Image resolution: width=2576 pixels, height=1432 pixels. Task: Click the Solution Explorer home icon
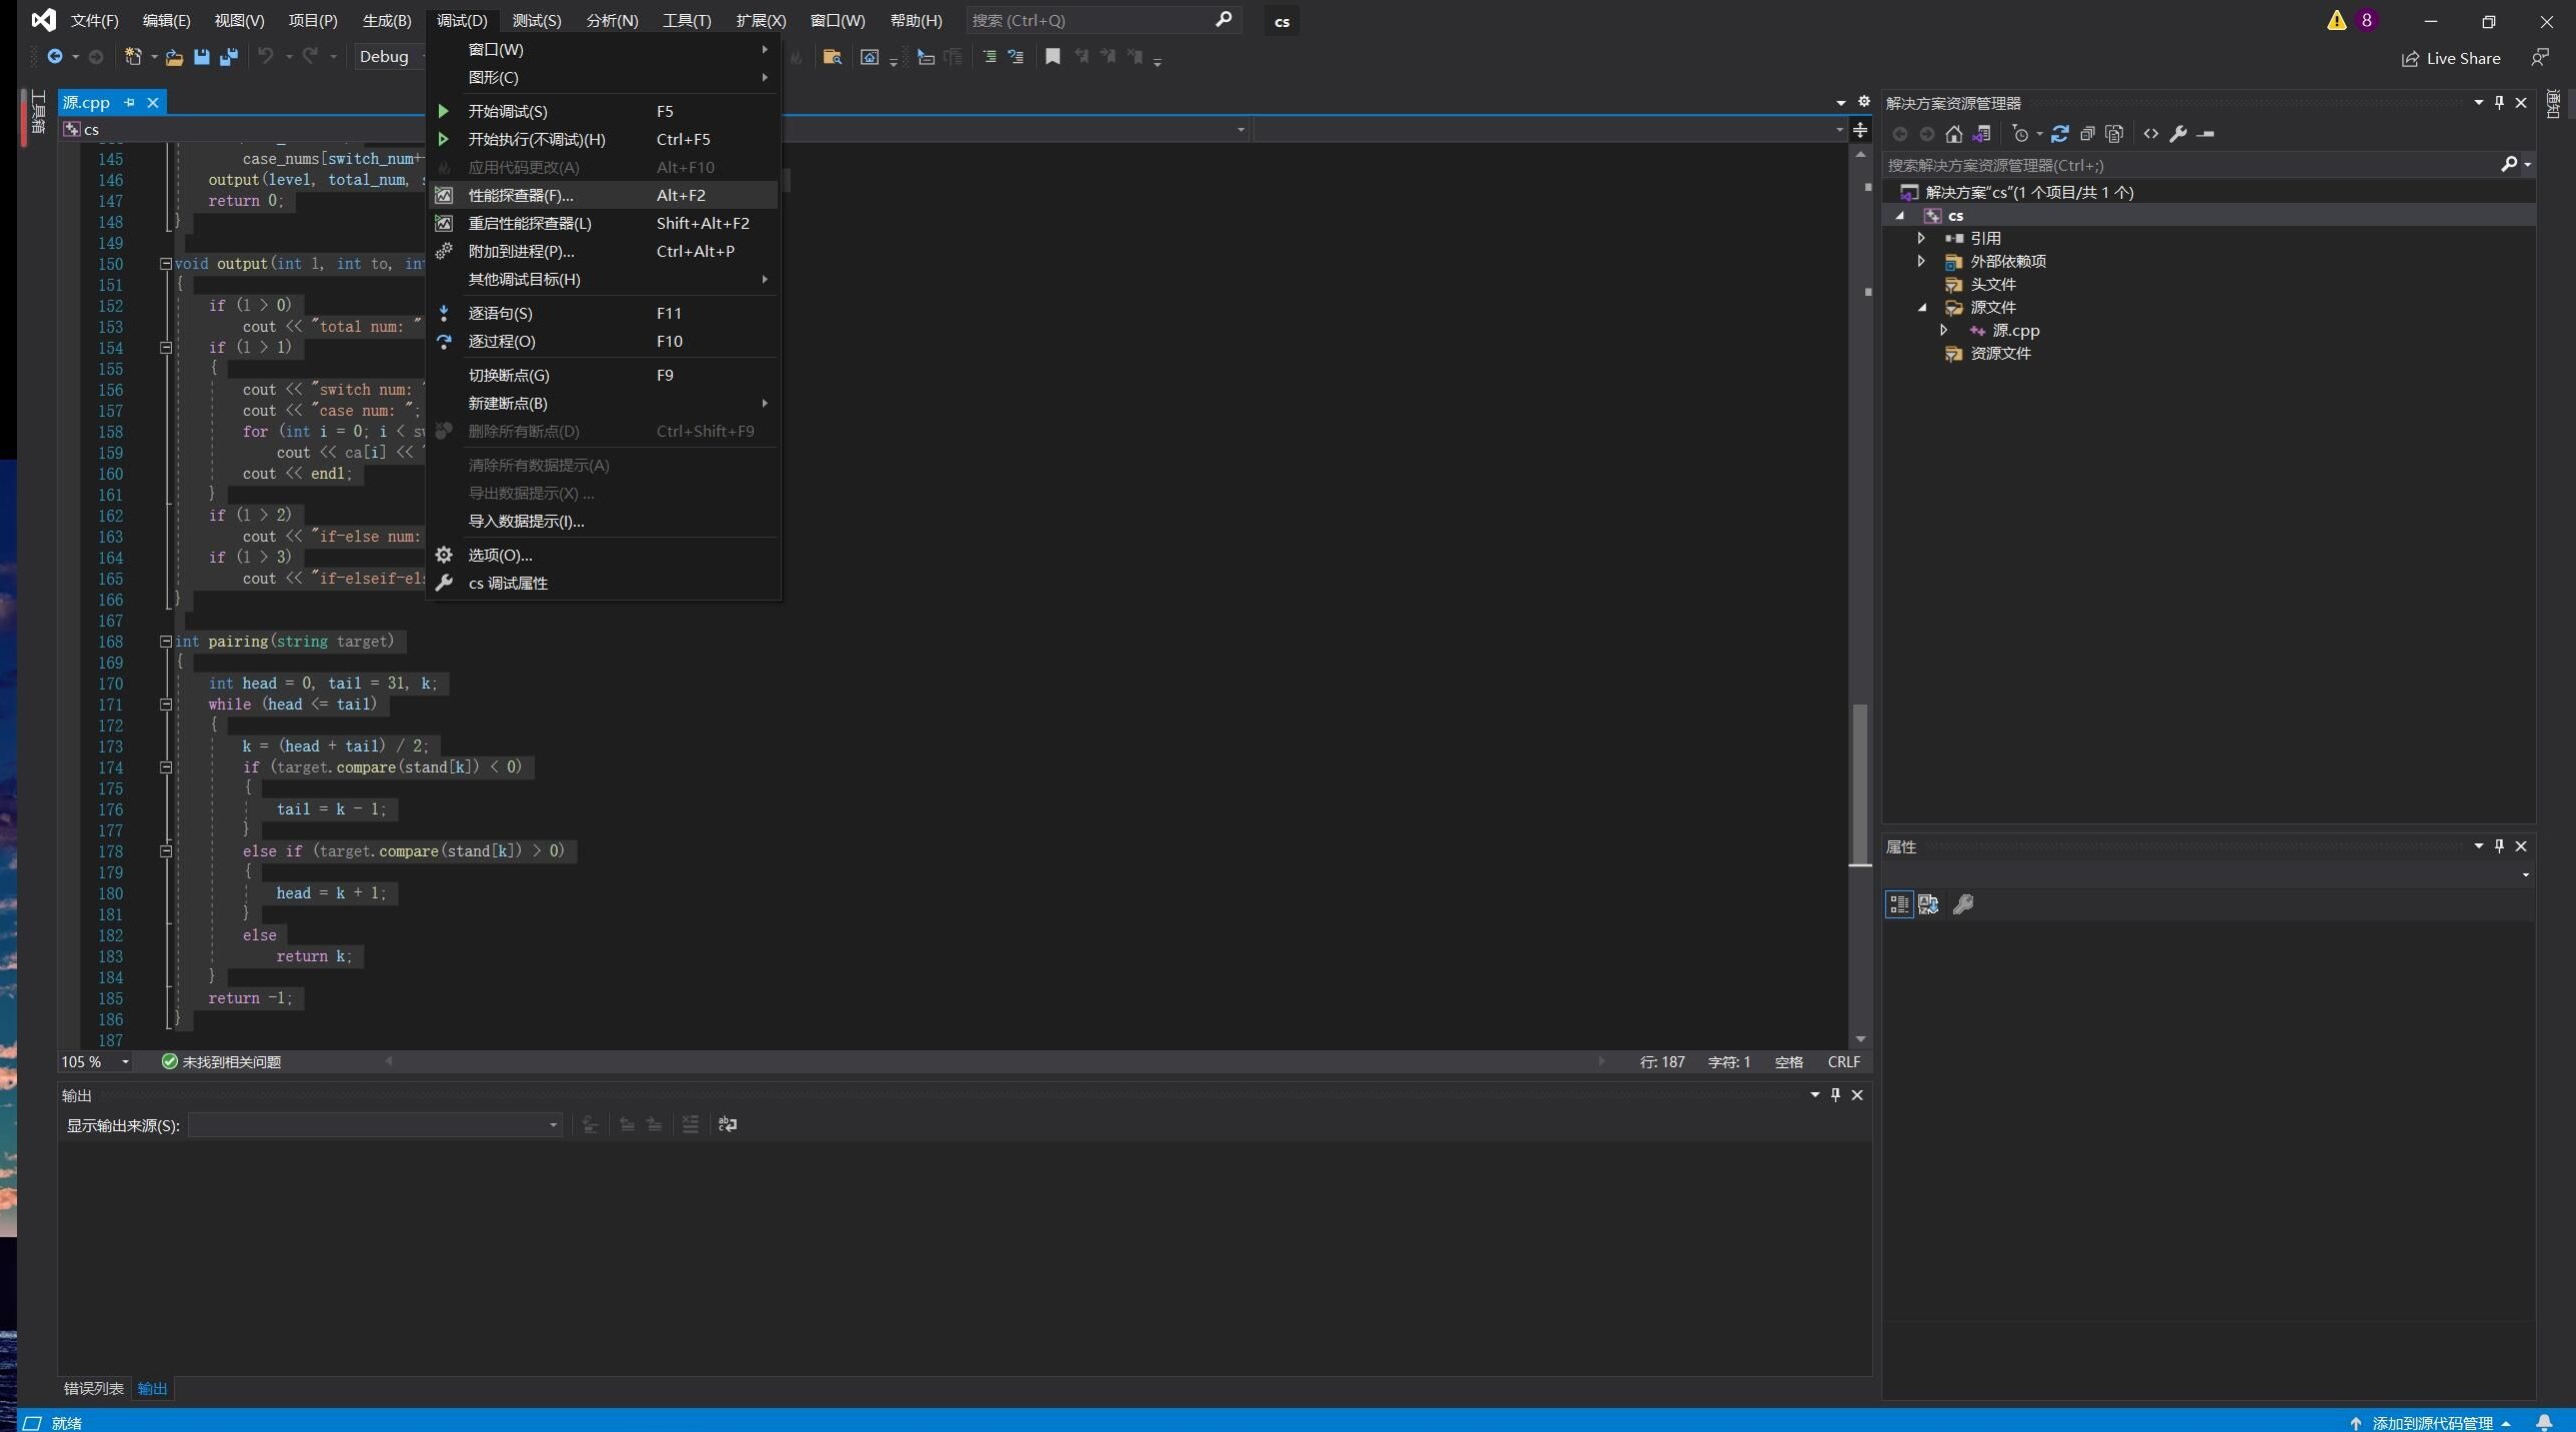tap(1953, 134)
